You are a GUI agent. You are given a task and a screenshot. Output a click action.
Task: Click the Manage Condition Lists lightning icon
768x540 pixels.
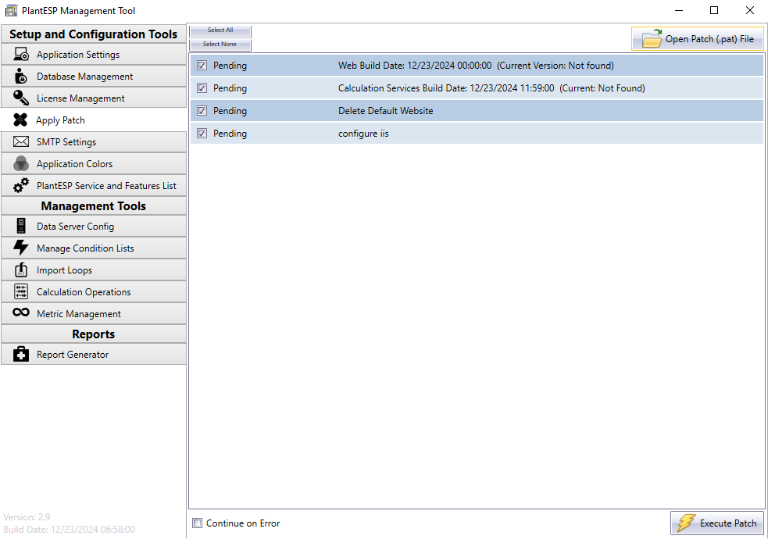(x=21, y=248)
